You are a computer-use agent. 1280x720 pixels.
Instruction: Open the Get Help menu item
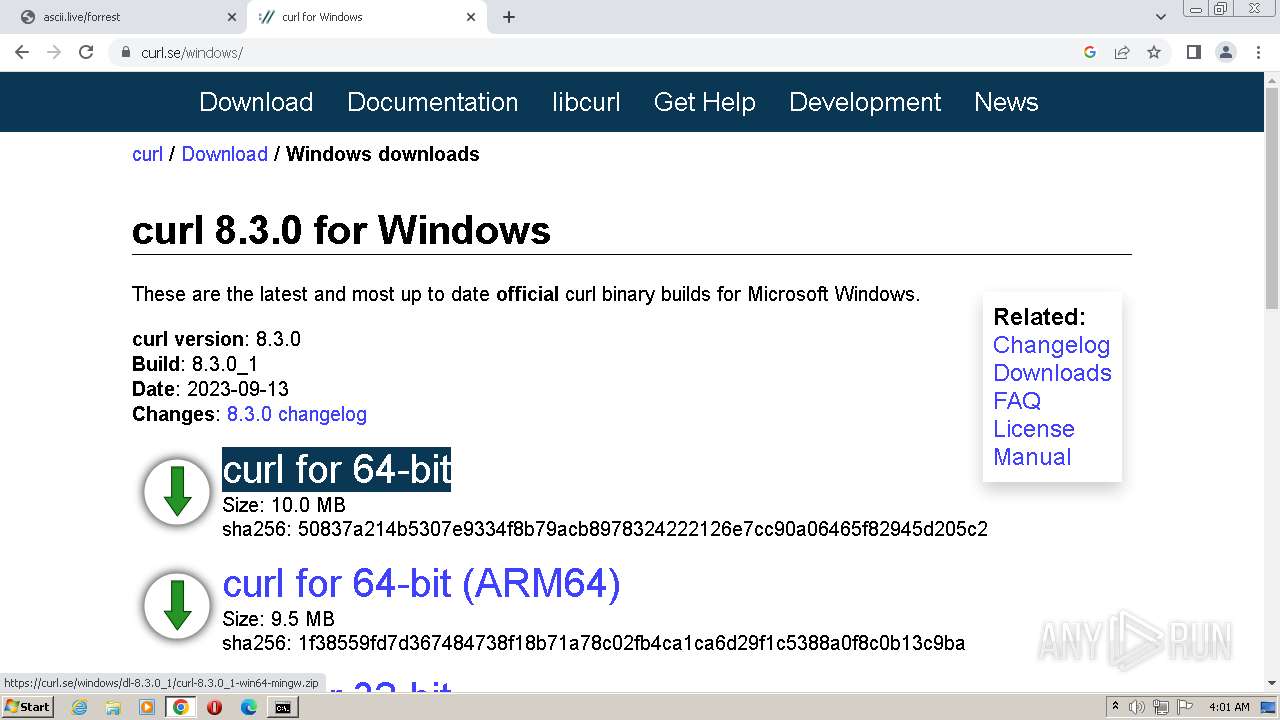coord(704,102)
